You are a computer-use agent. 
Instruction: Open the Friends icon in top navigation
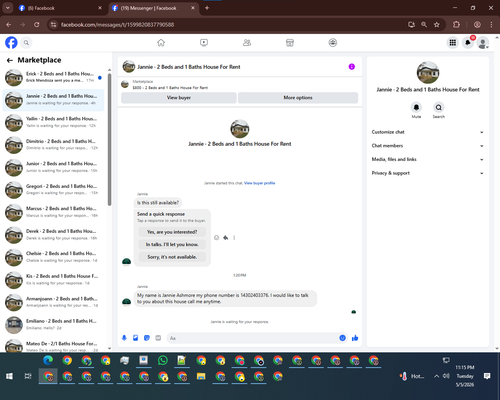(x=247, y=43)
